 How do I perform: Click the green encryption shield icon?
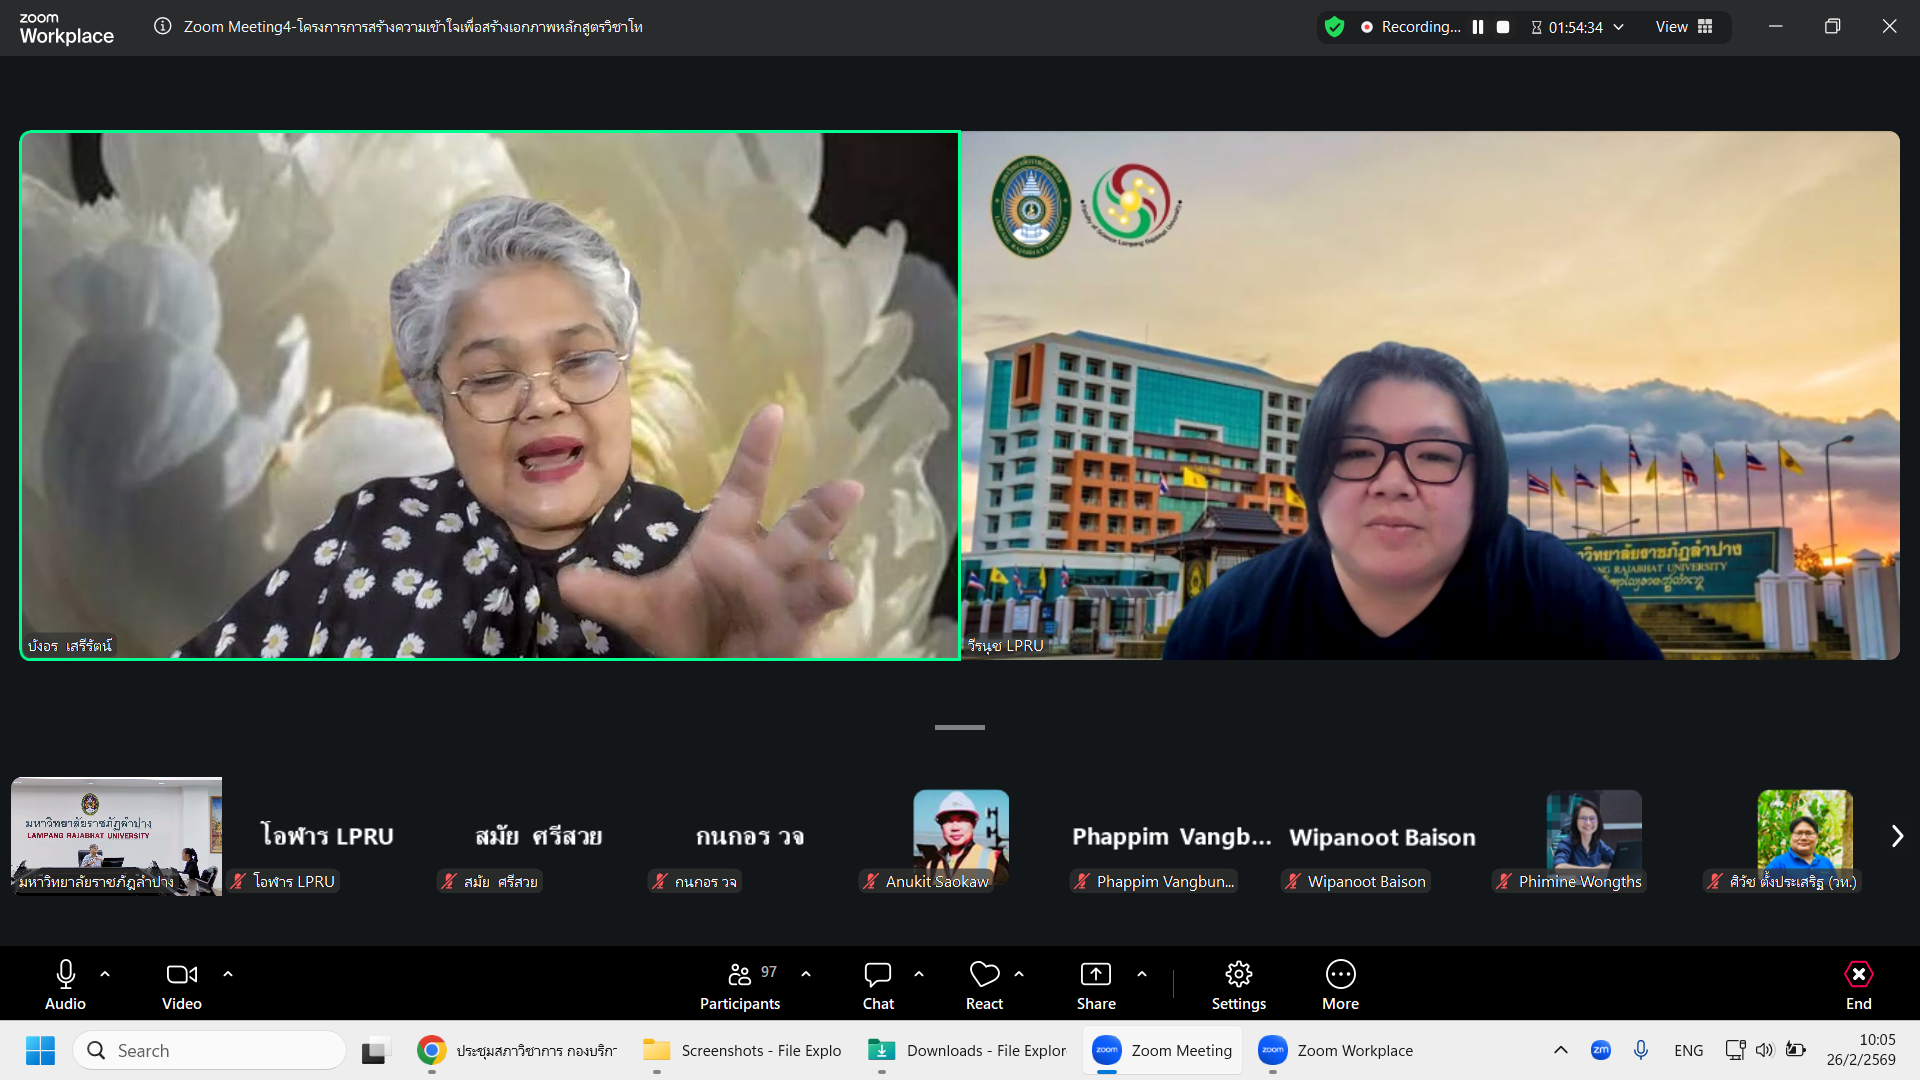[x=1334, y=27]
